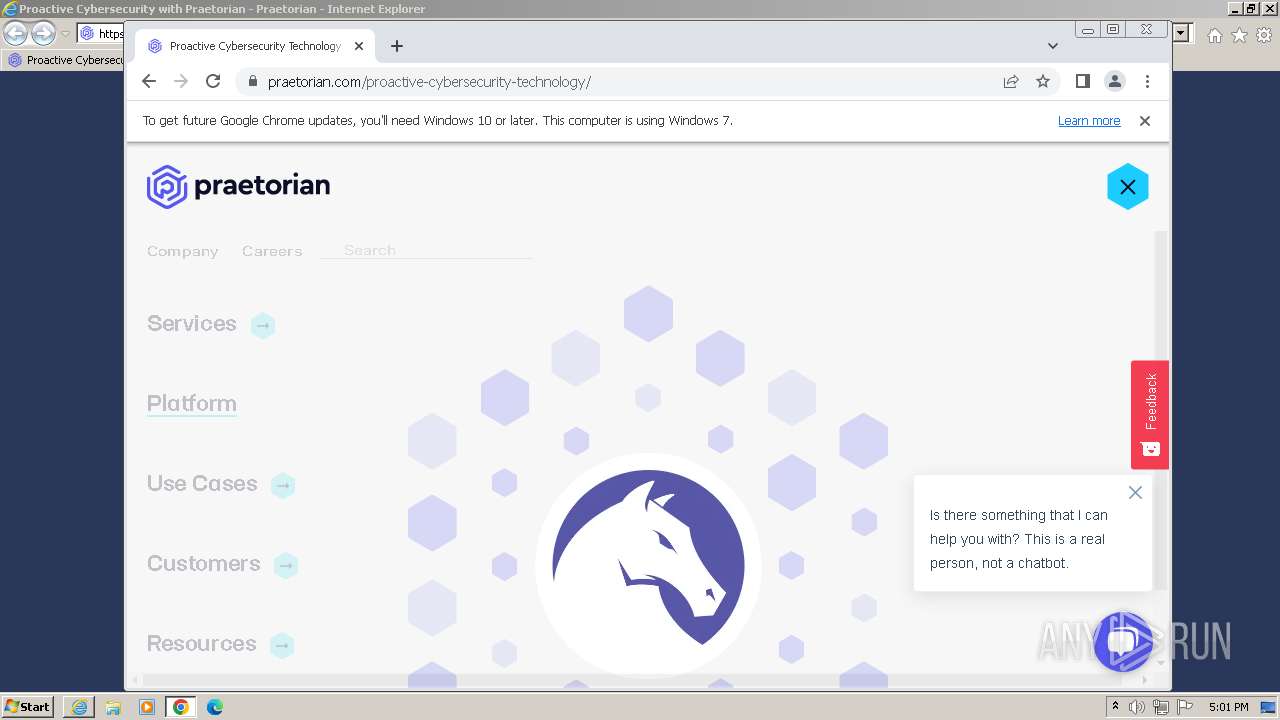Go forward in Chrome
This screenshot has height=720, width=1280.
click(x=181, y=81)
